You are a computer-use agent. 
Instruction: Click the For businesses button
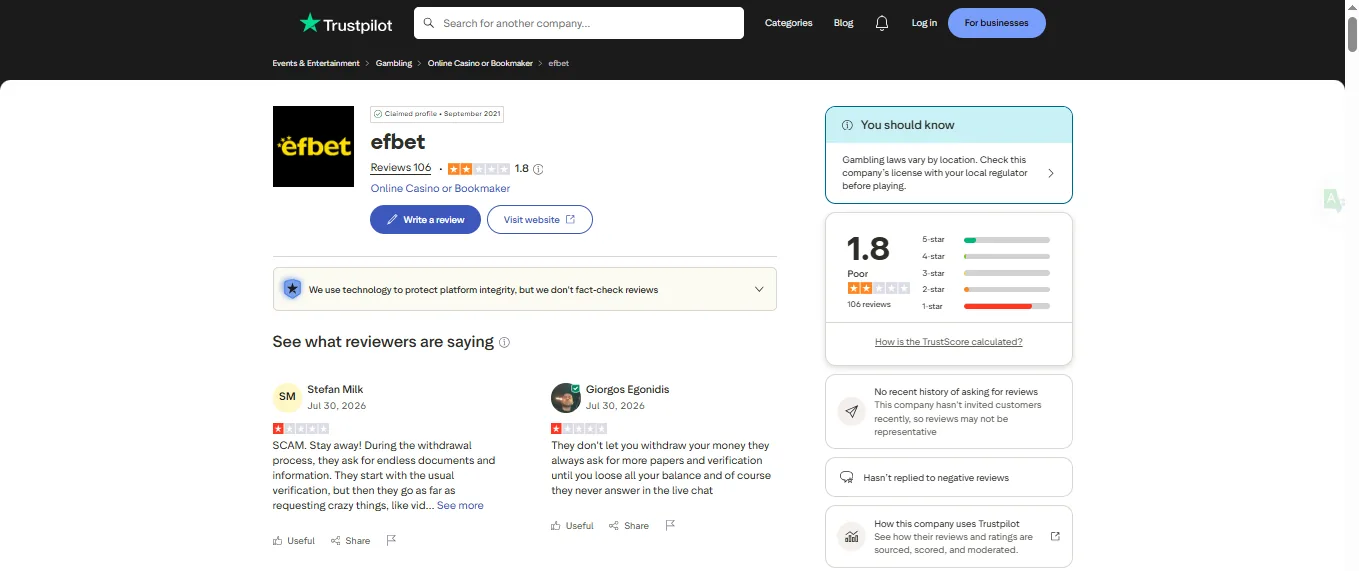pyautogui.click(x=997, y=23)
